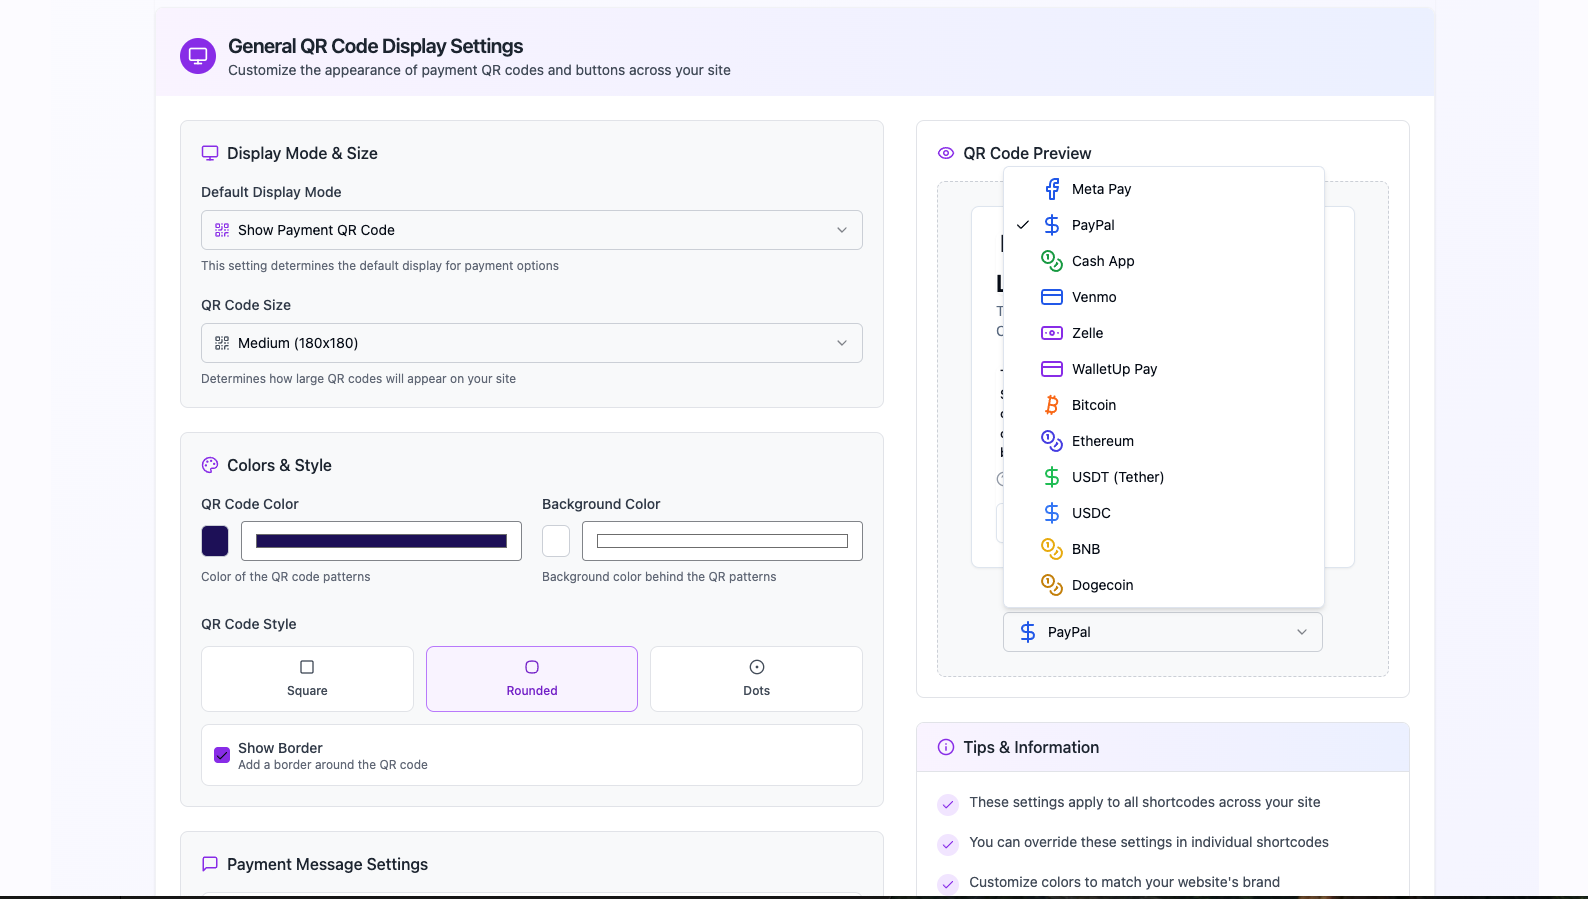Click the chevron on the Medium (180x180) field

(x=842, y=343)
